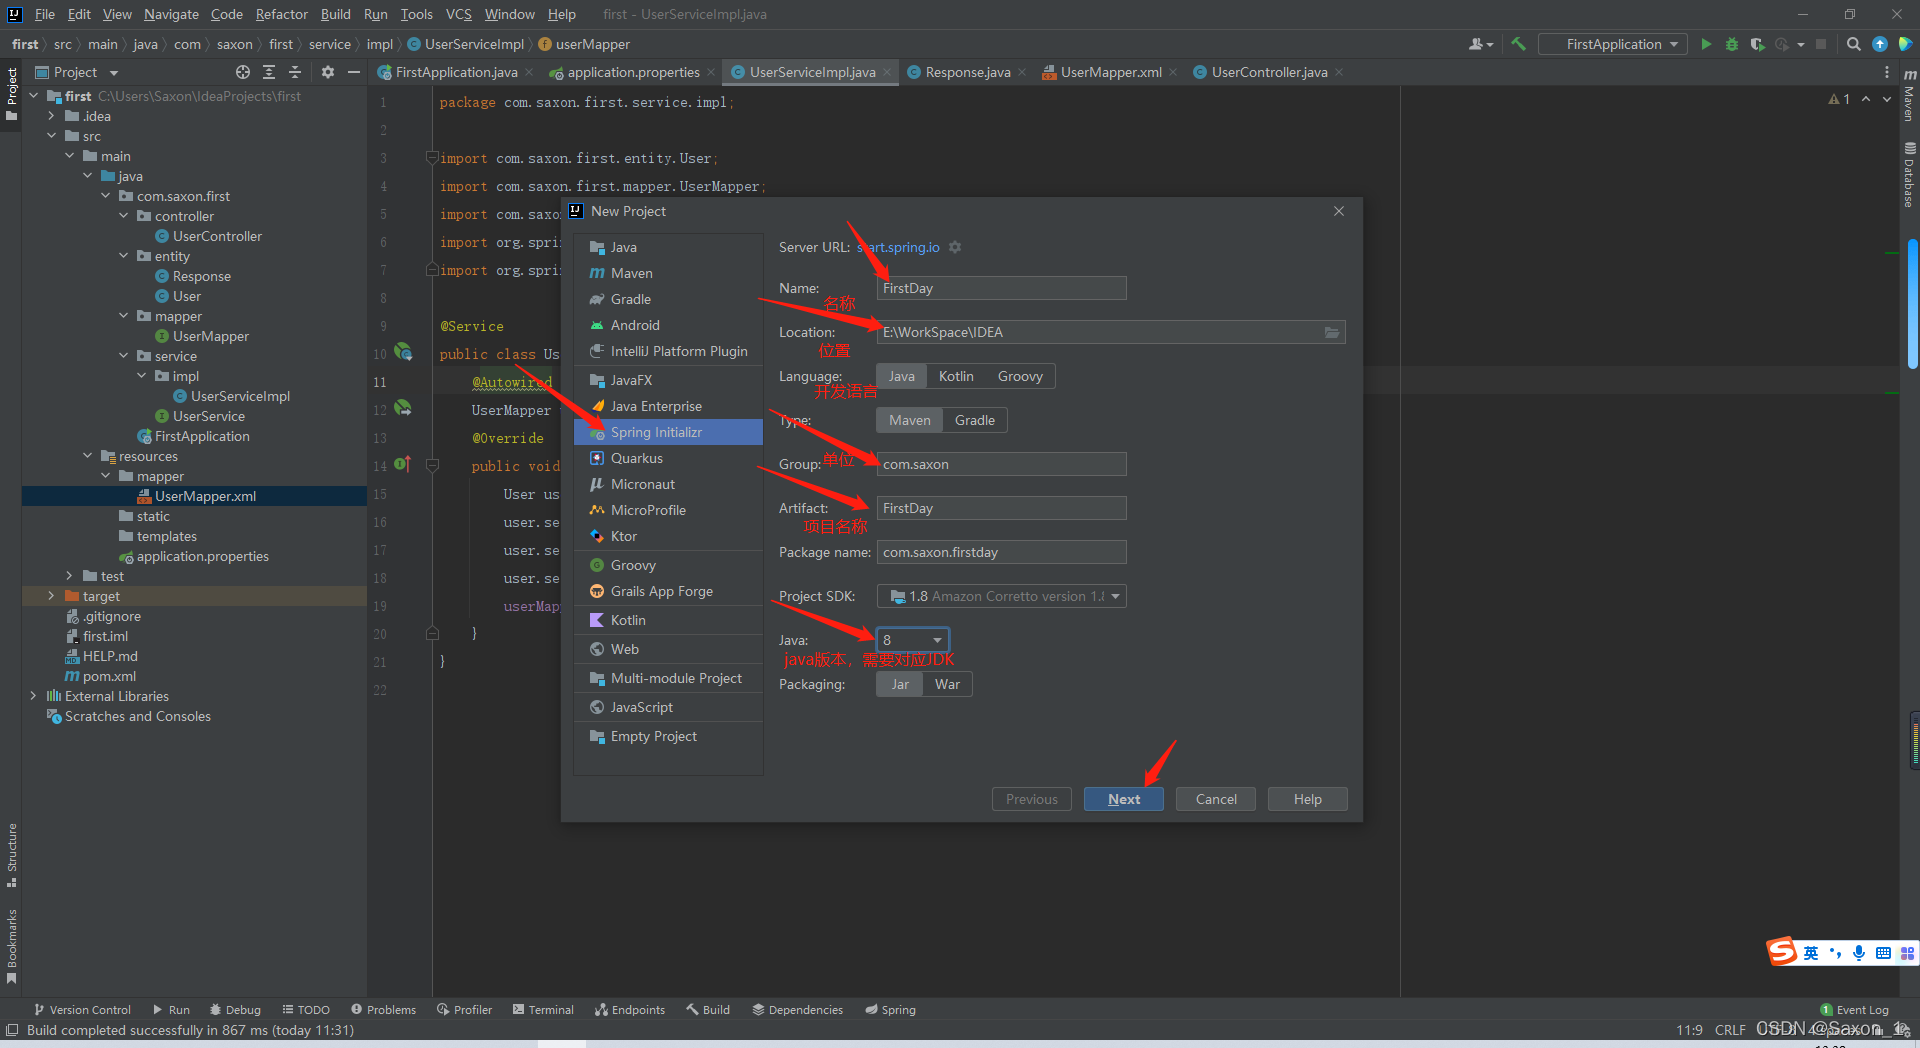The image size is (1920, 1048).
Task: Click the Select Opened File target icon
Action: (243, 72)
